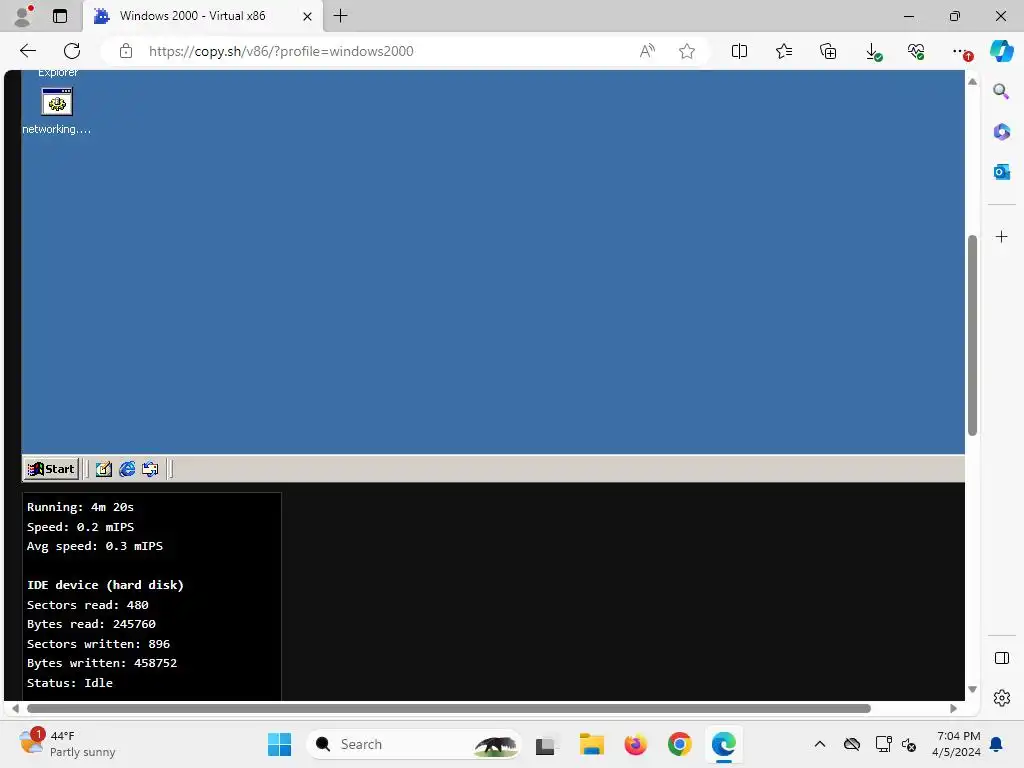Open the tab actions menu icon
Screen dimensions: 1024x768
click(60, 16)
